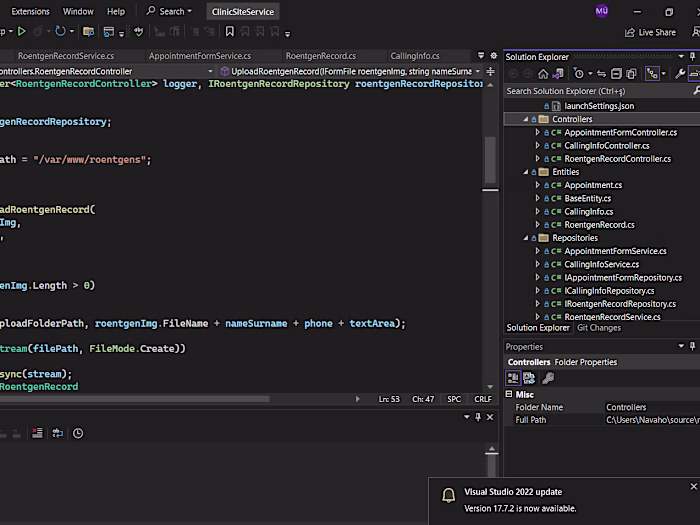Switch to the AppointmentFormService.cs tab
The height and width of the screenshot is (525, 700).
[200, 56]
